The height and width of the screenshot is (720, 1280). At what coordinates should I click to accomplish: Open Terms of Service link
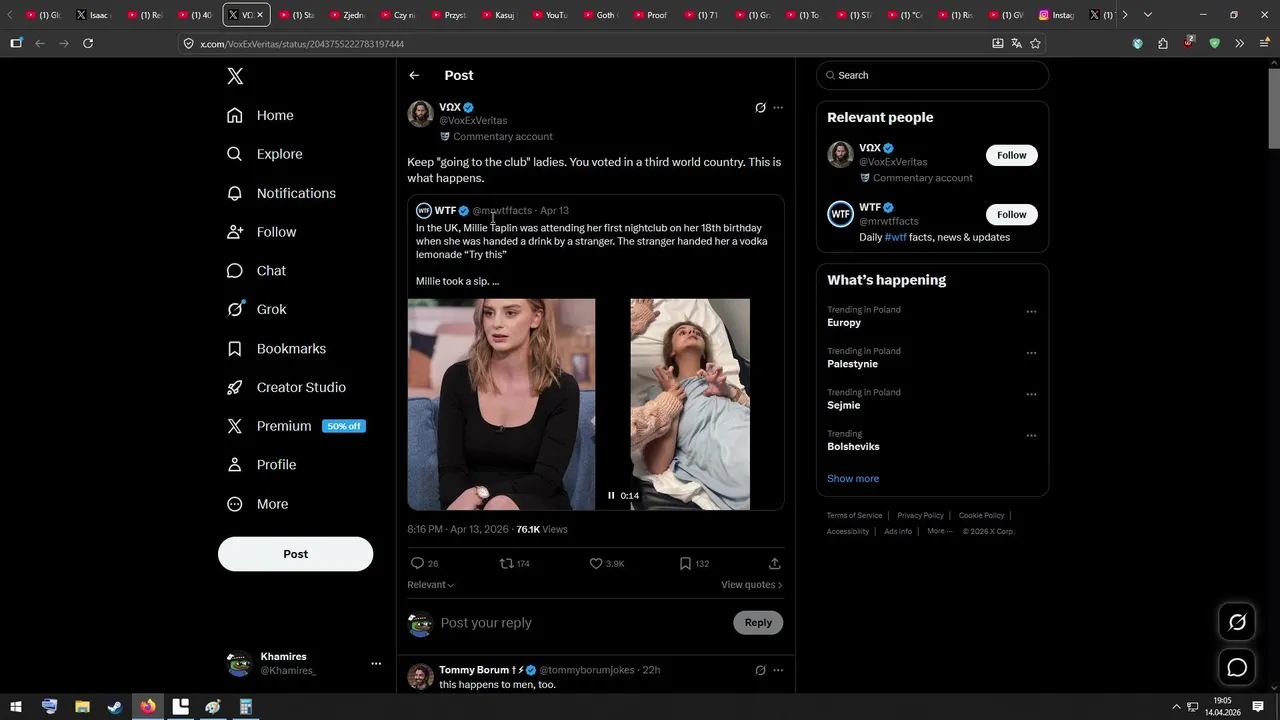point(854,515)
